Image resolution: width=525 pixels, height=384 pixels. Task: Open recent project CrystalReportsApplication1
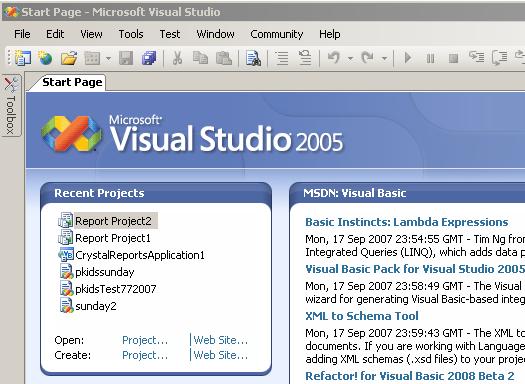(x=140, y=255)
